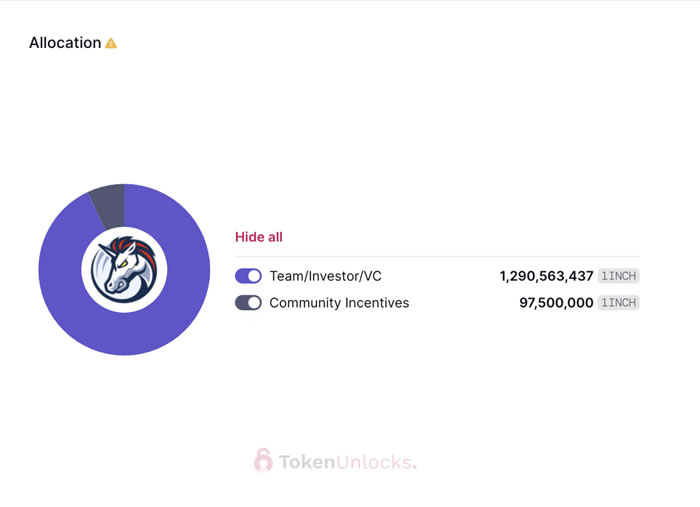This screenshot has height=507, width=700.
Task: Click the Team/Investor/VC legend label
Action: 325,276
